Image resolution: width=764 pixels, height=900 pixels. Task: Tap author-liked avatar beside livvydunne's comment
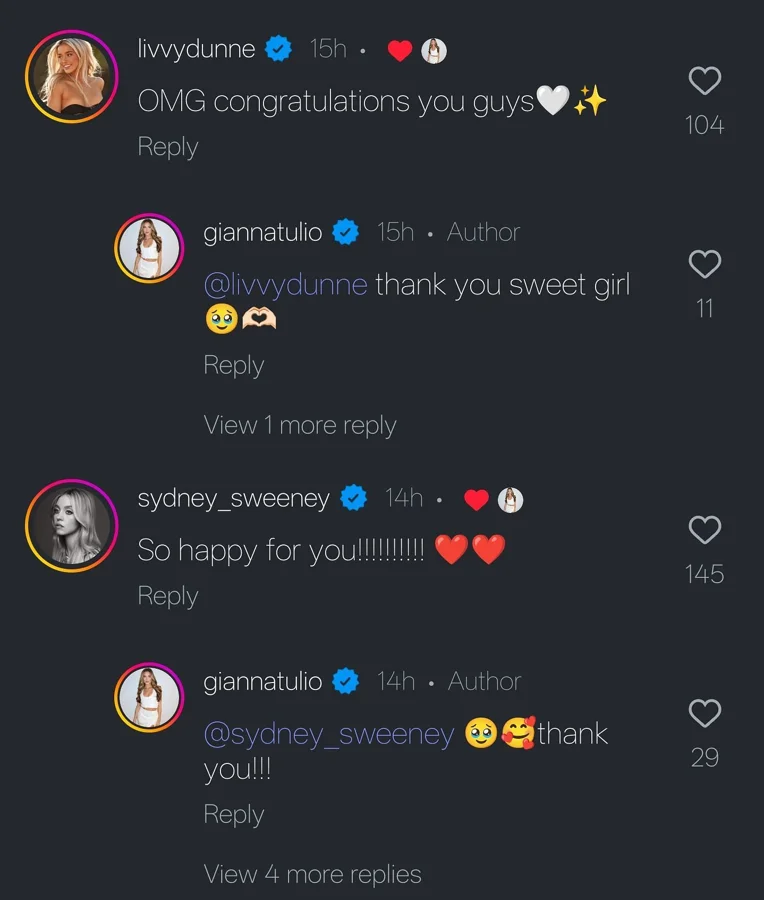(433, 51)
